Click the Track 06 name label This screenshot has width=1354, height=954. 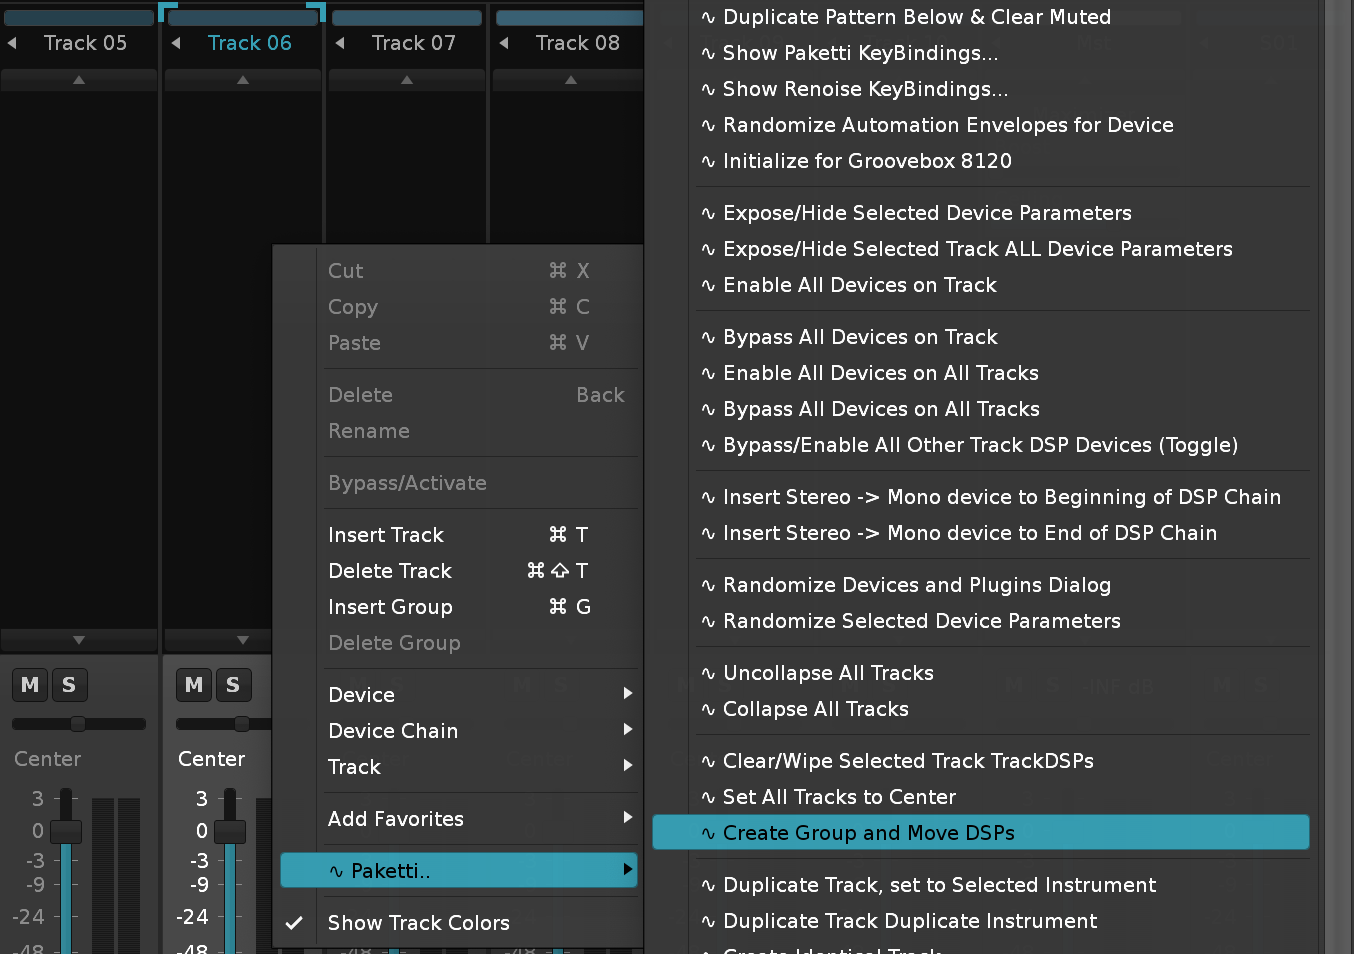249,43
